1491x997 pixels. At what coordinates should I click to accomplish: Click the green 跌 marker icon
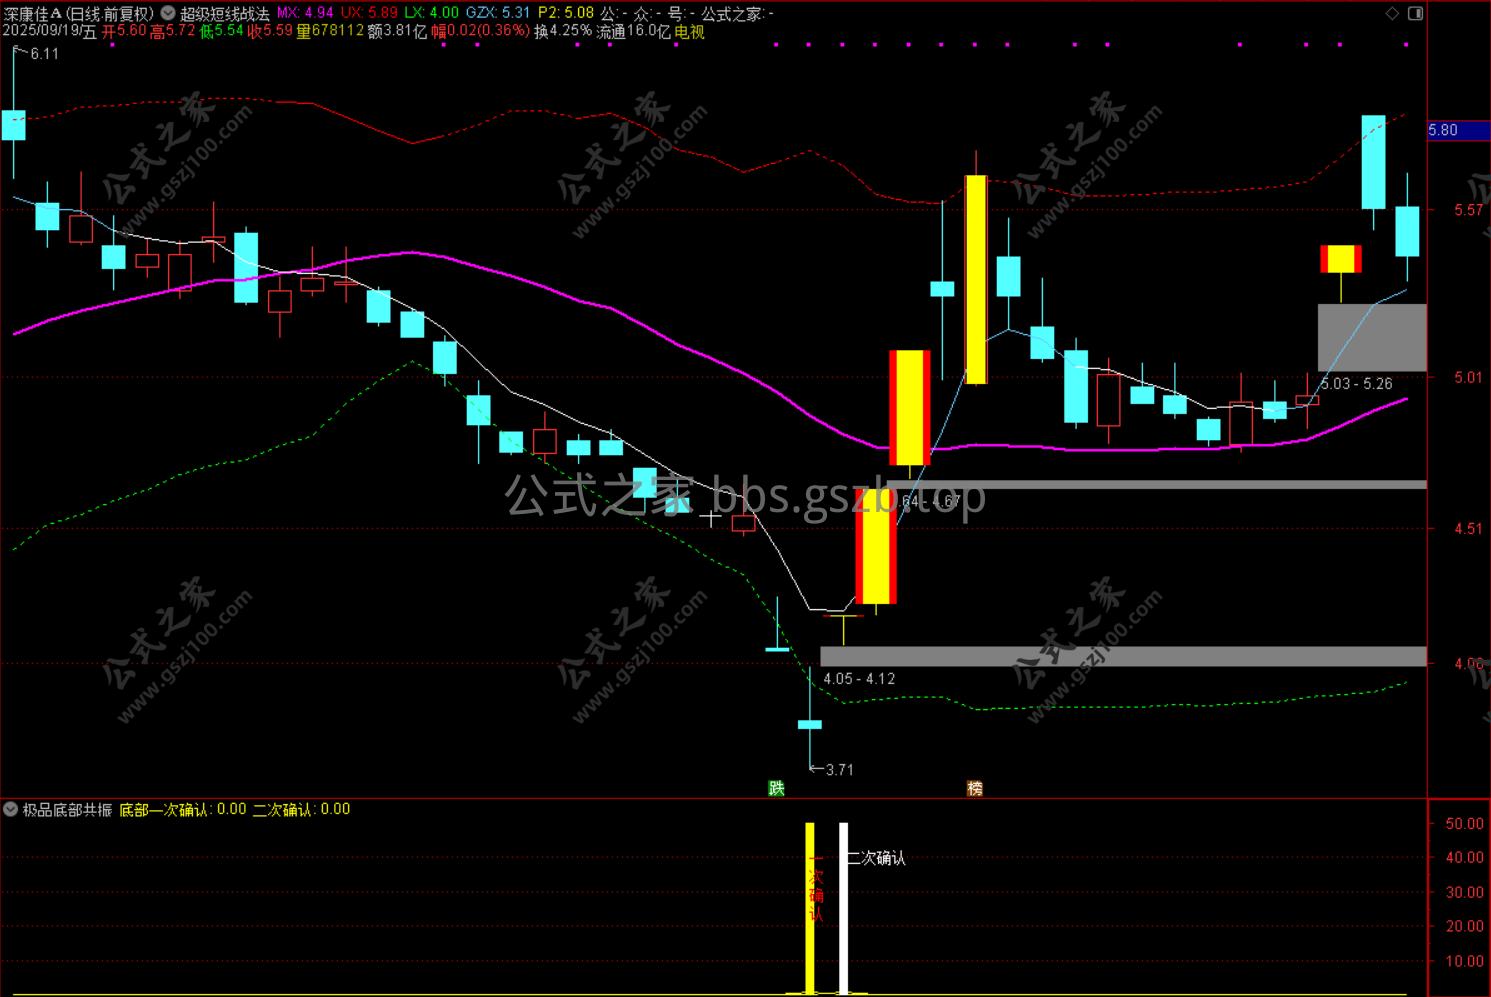776,788
